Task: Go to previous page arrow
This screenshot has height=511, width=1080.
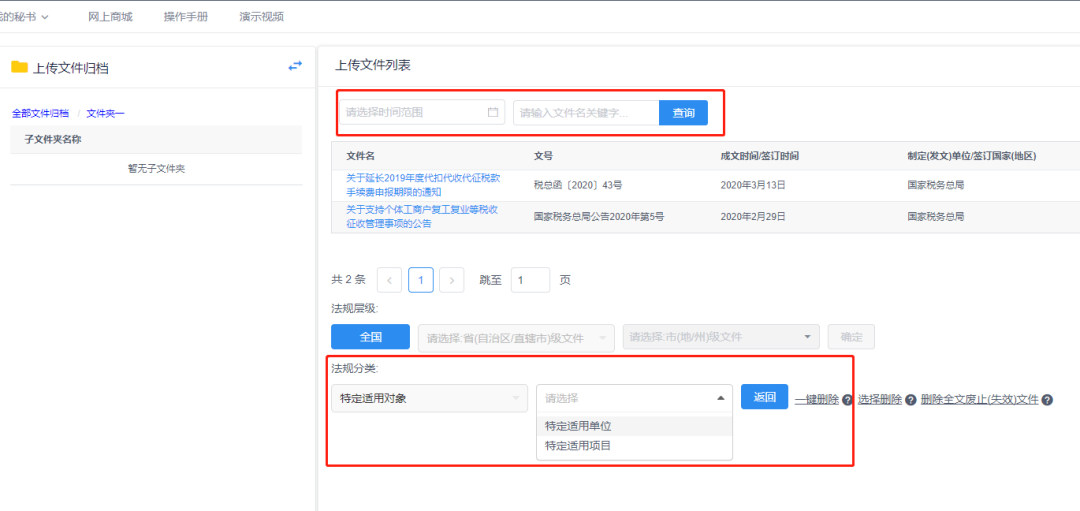Action: pyautogui.click(x=390, y=280)
